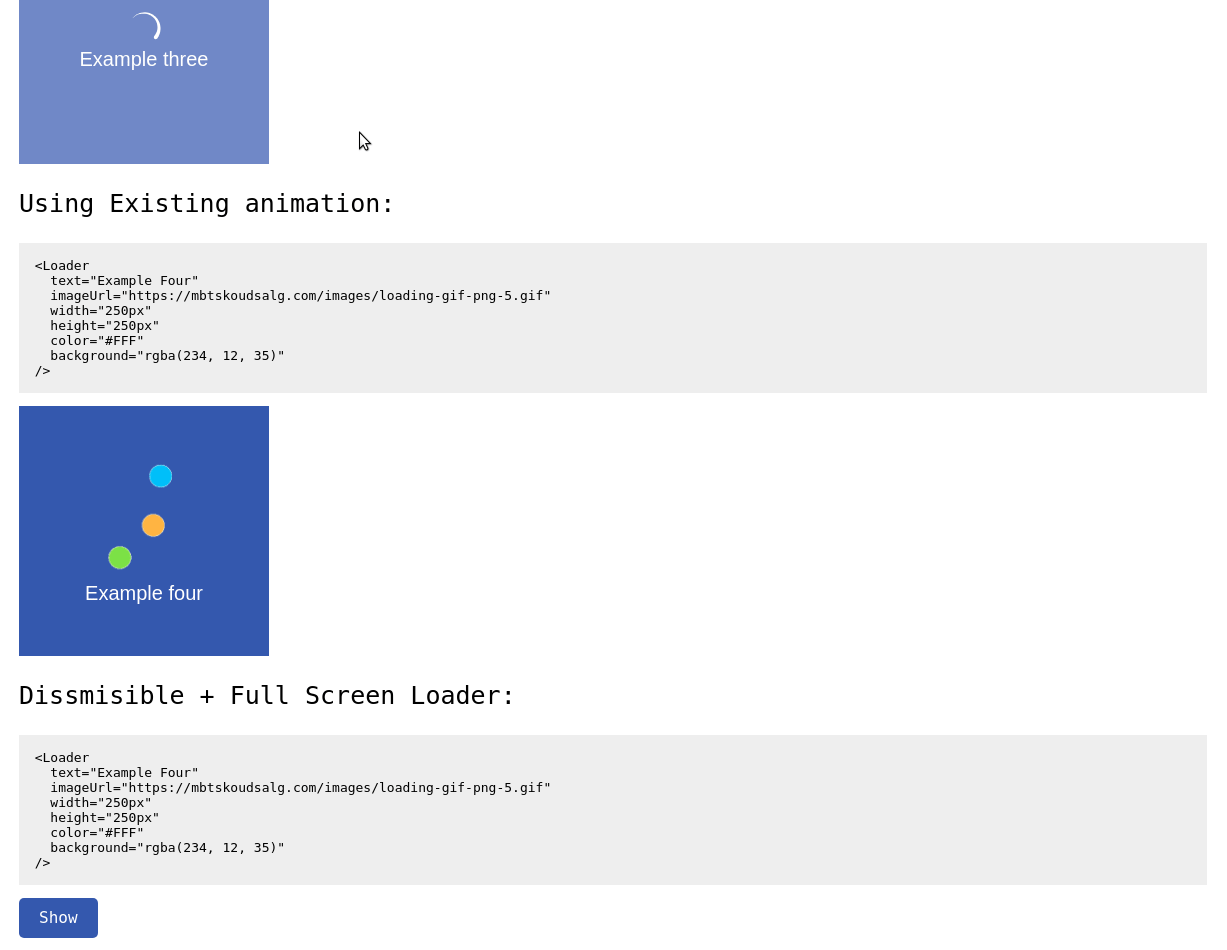Click the background="rgba(234, 12, 35)" line under Using Existing animation
Image resolution: width=1227 pixels, height=950 pixels.
click(x=167, y=356)
